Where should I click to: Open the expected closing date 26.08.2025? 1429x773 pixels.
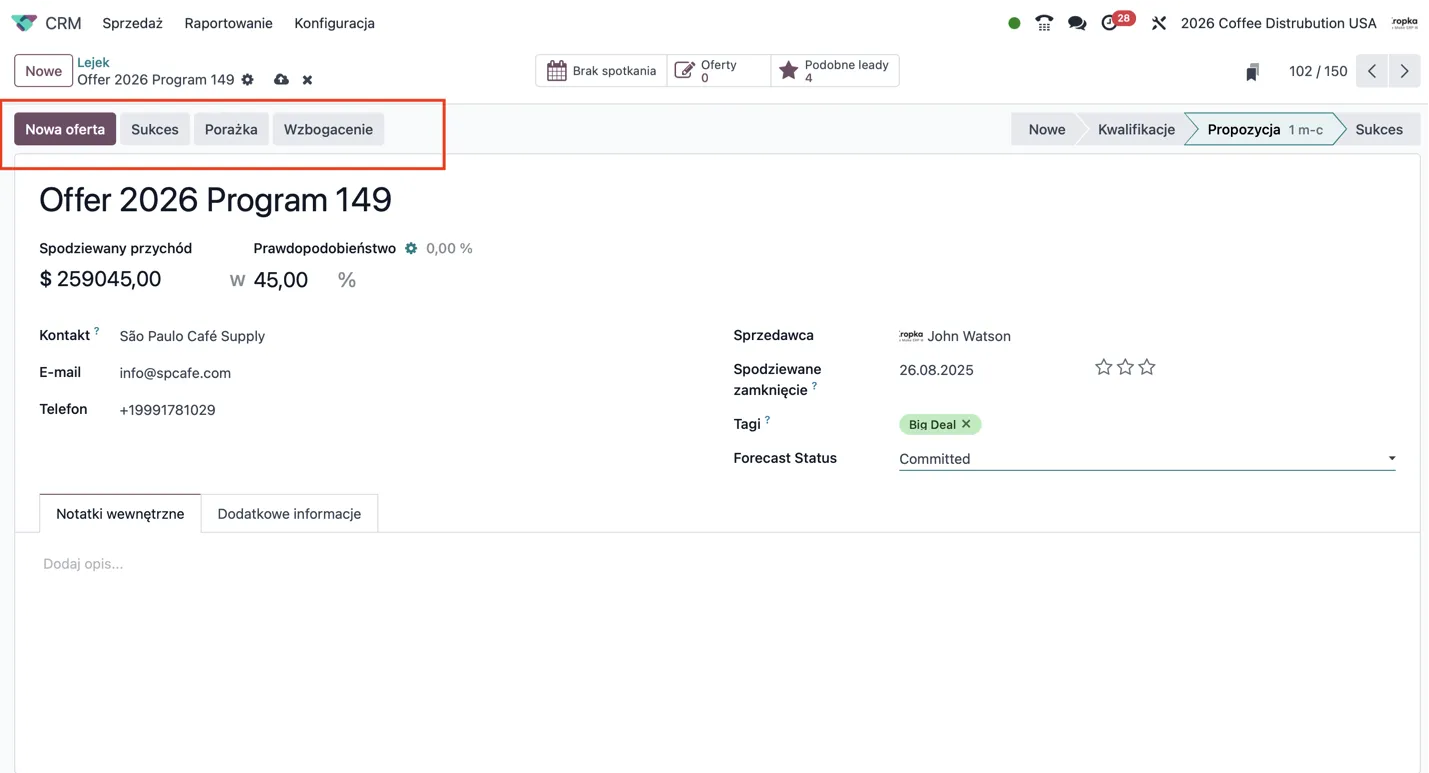(x=936, y=370)
